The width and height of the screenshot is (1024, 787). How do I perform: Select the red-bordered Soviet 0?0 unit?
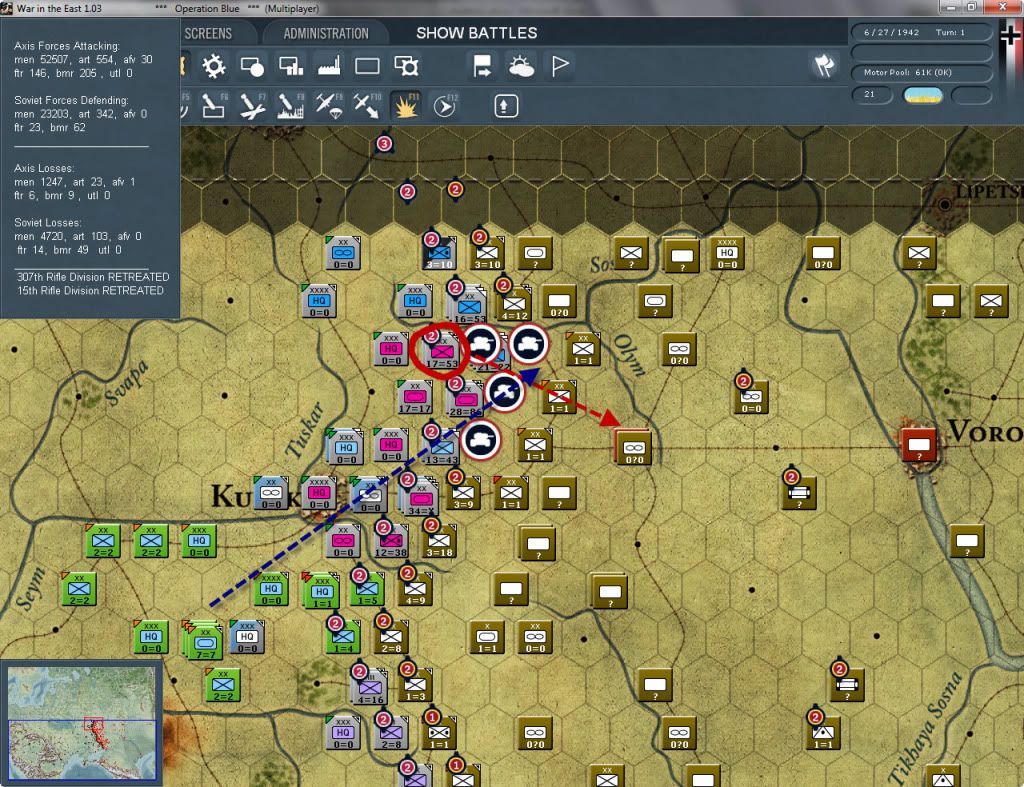coord(633,447)
